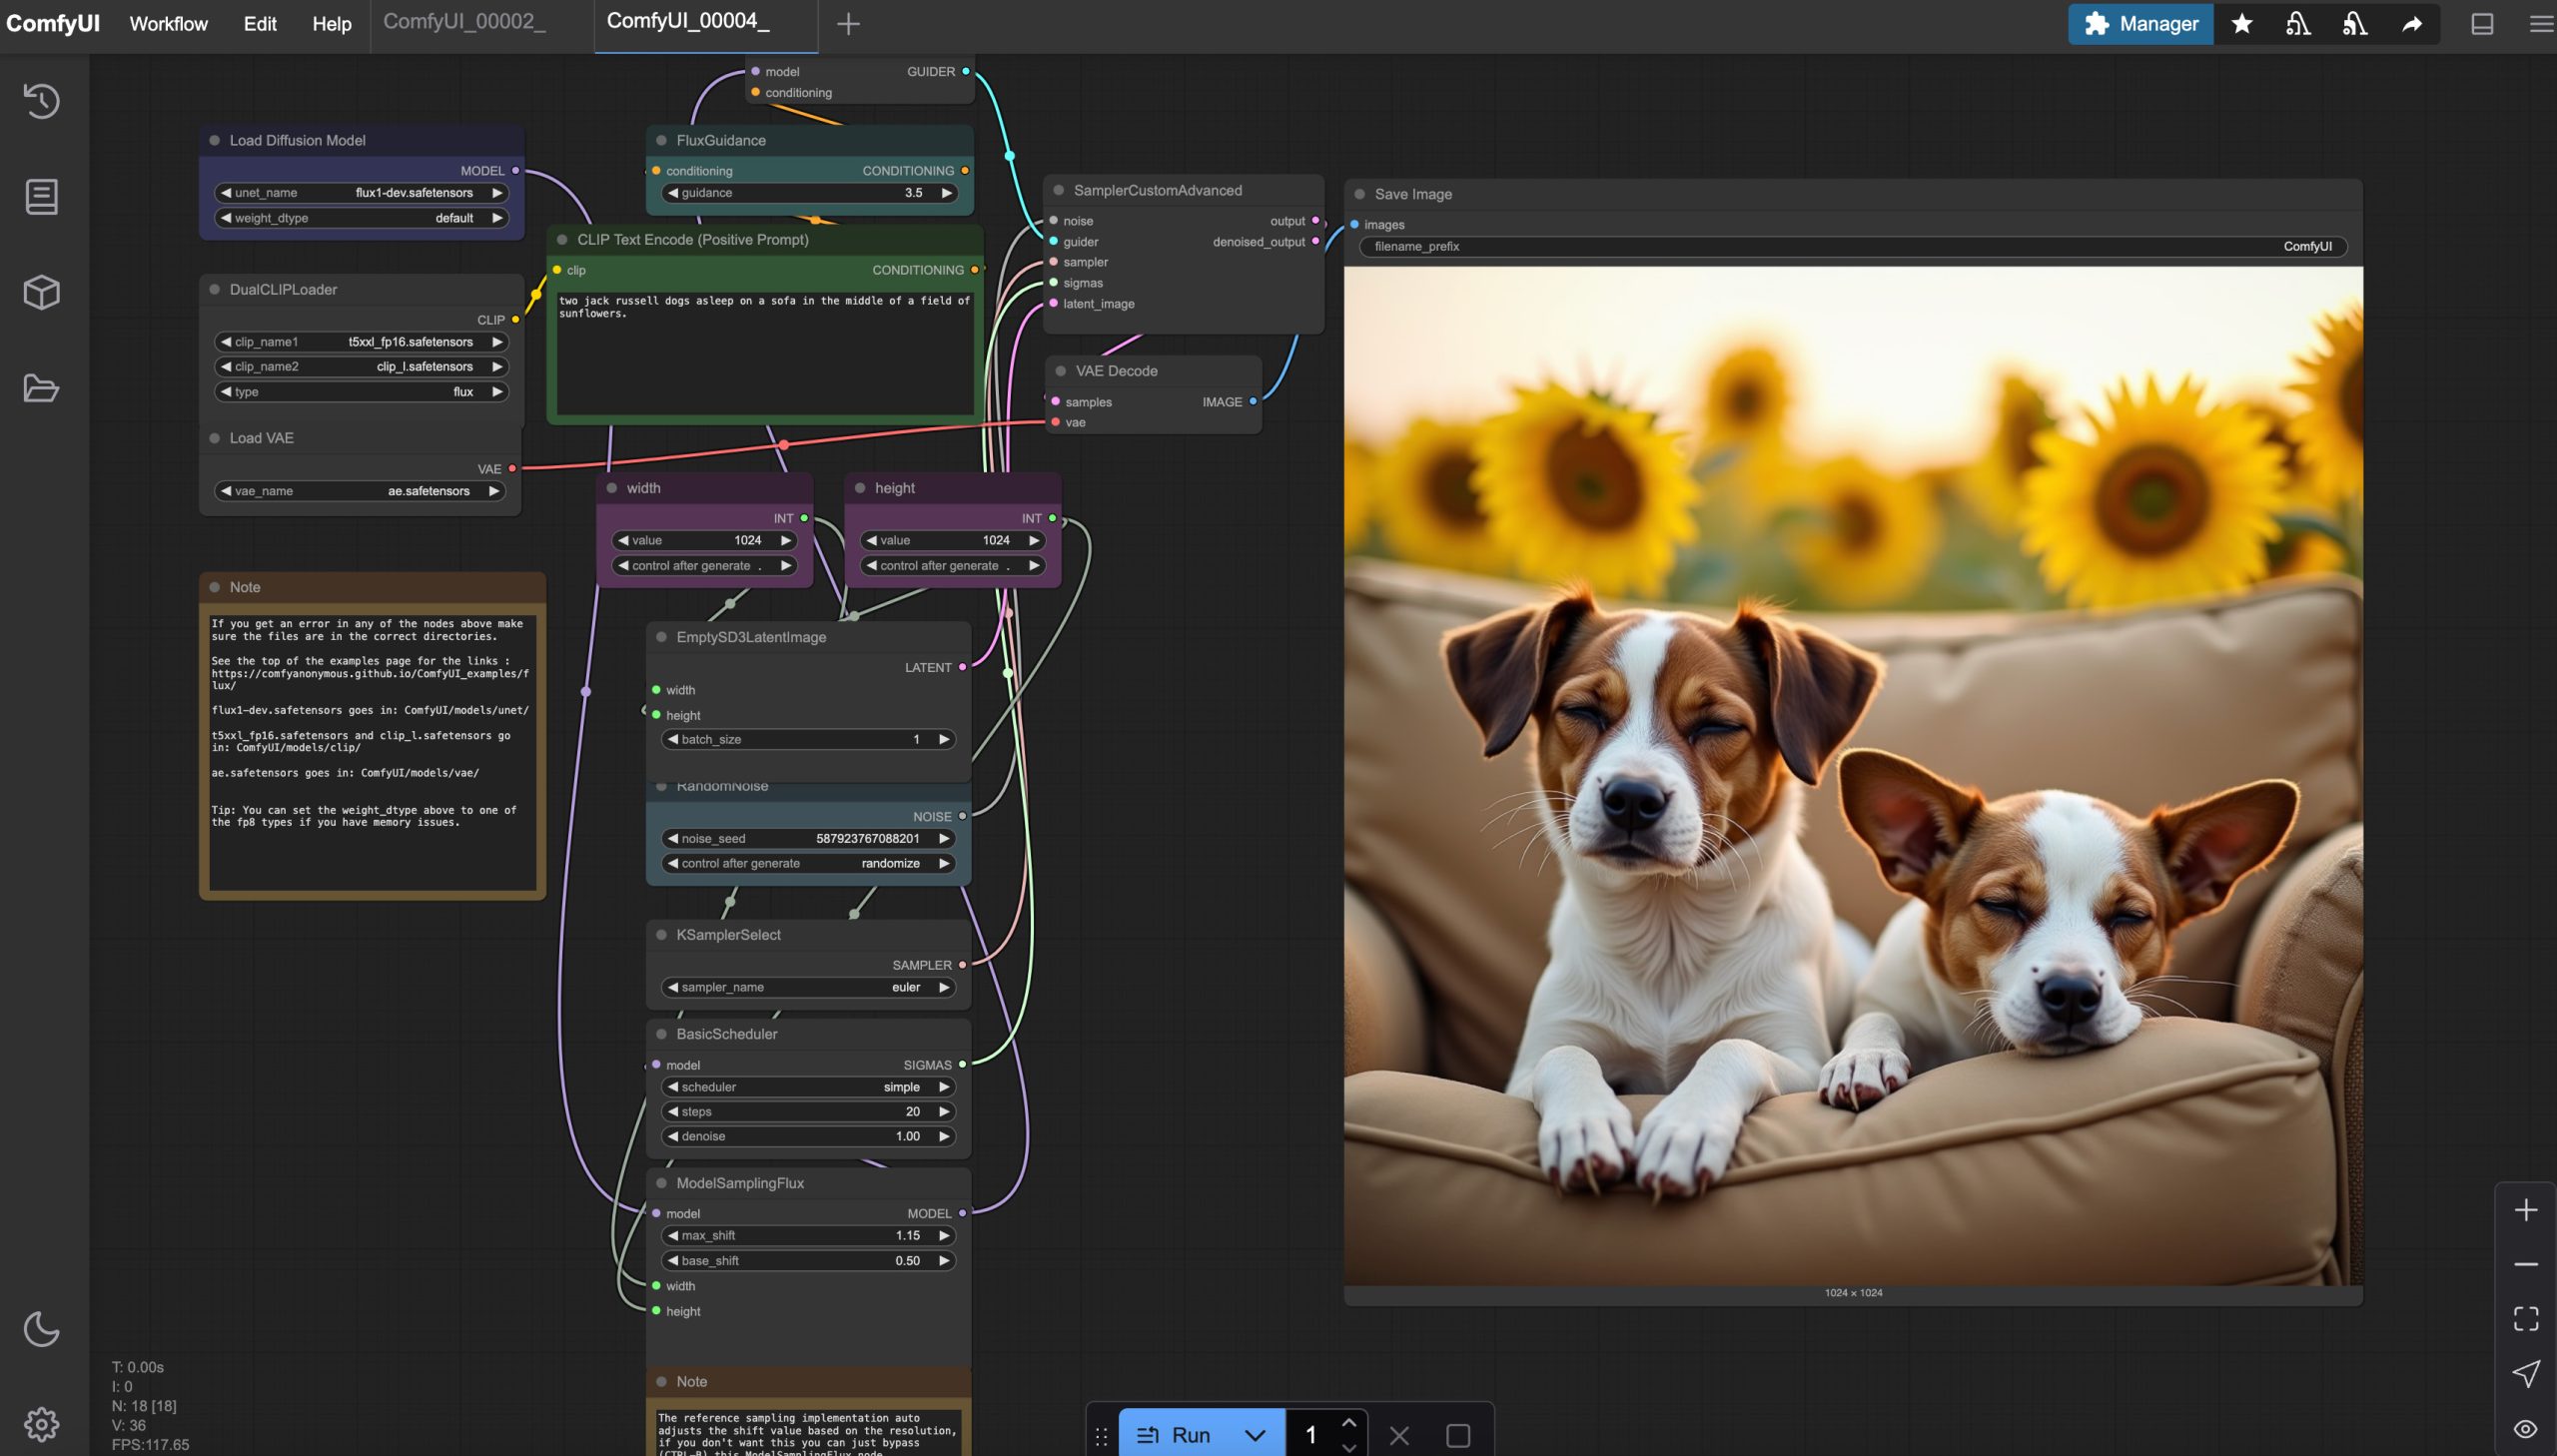Collapse the Save Image node using its dot

point(1359,194)
